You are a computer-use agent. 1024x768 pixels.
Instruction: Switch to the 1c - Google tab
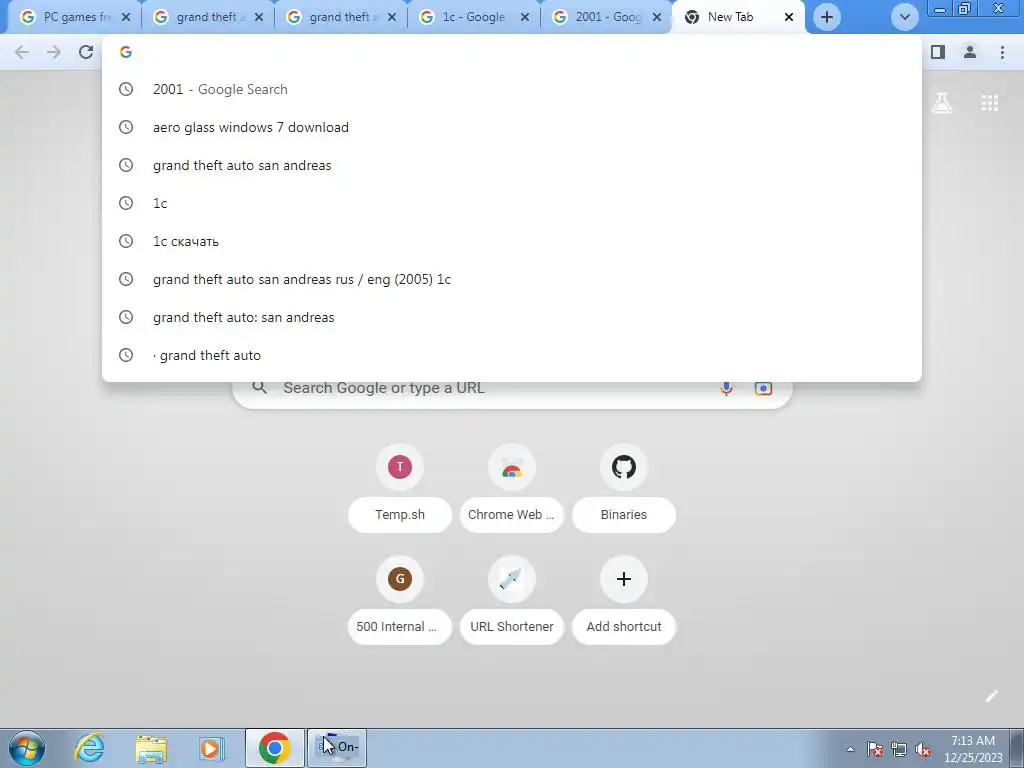pyautogui.click(x=474, y=17)
